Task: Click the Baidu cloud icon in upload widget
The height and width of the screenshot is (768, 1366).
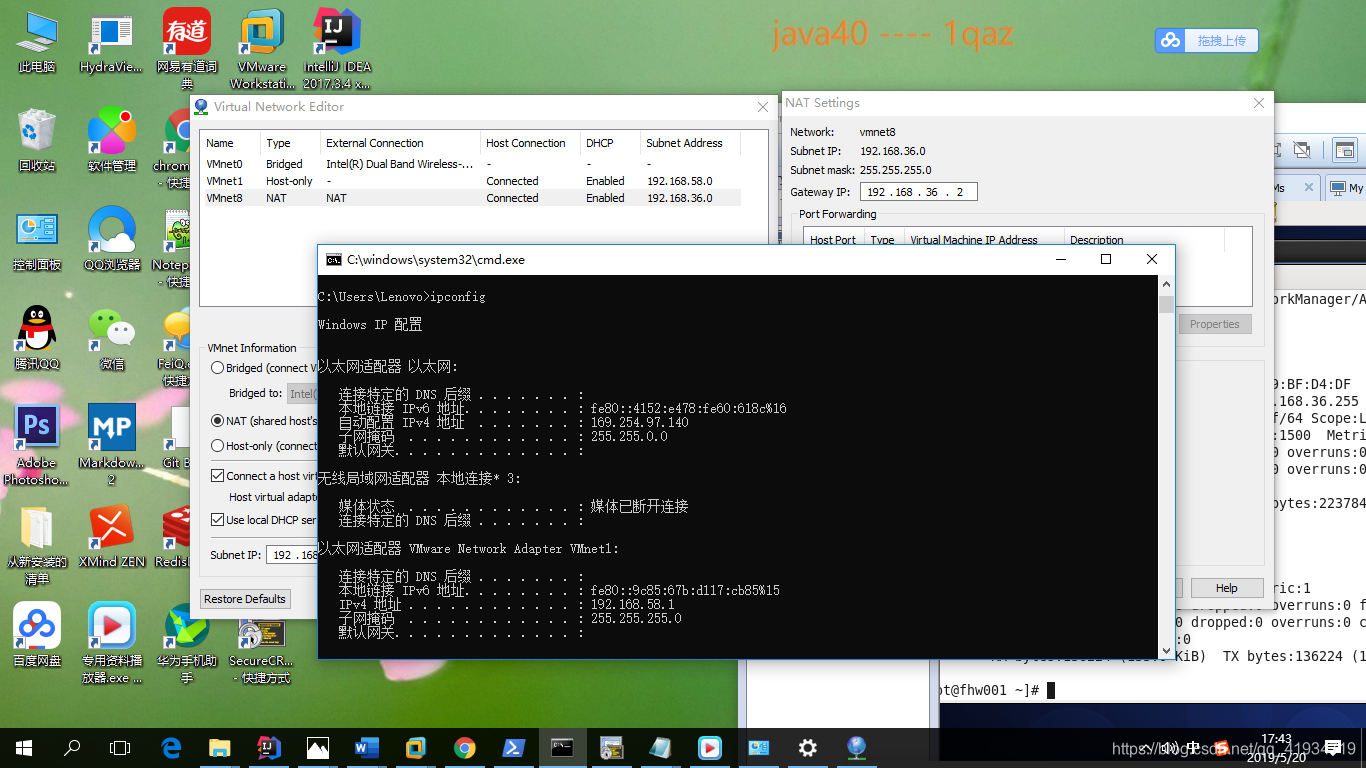Action: coord(1170,41)
